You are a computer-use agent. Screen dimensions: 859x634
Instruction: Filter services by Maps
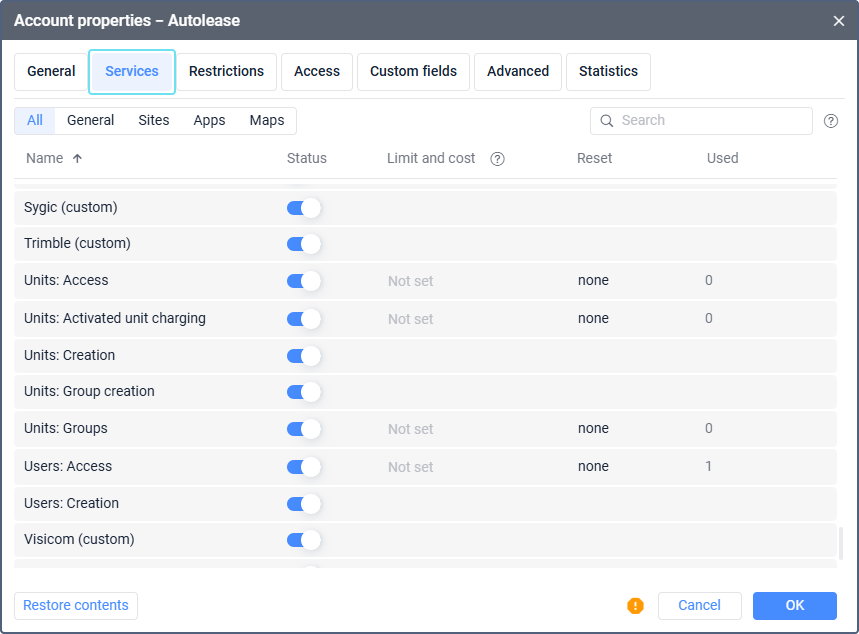[267, 121]
